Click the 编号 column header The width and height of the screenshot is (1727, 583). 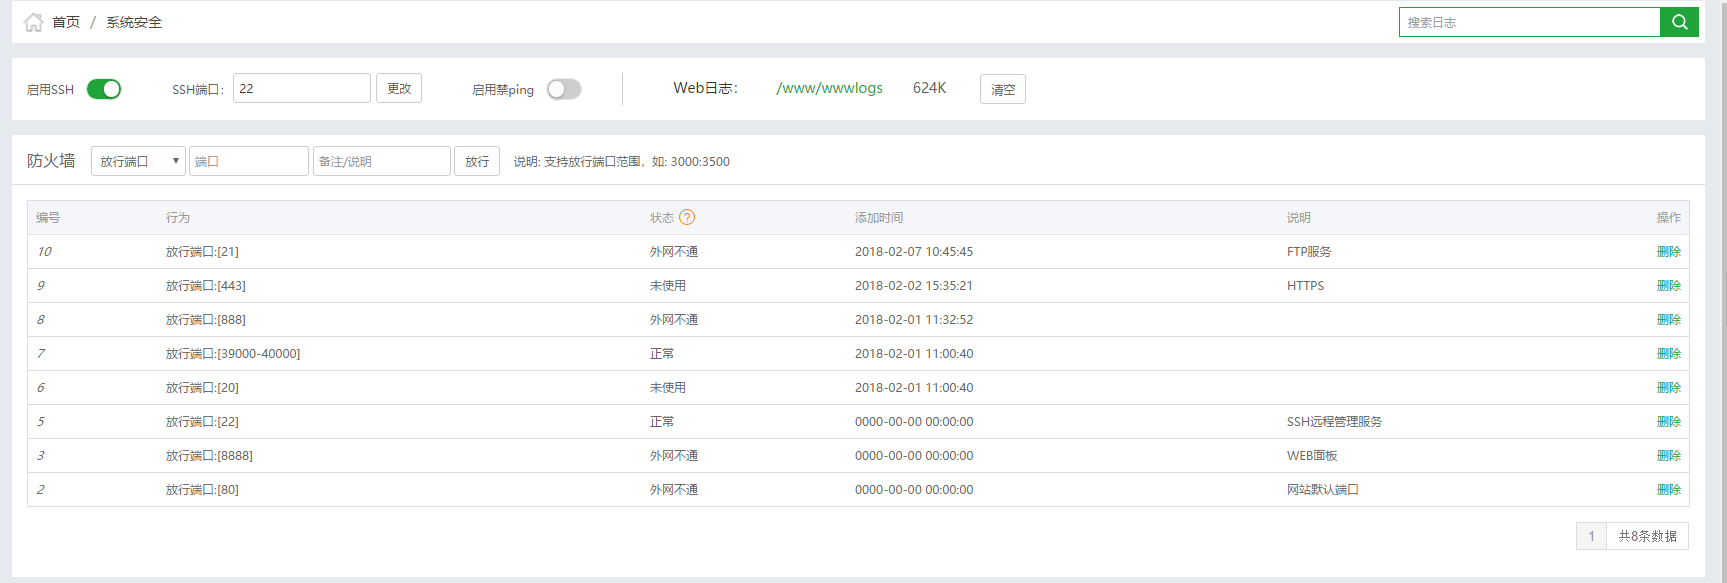(48, 217)
